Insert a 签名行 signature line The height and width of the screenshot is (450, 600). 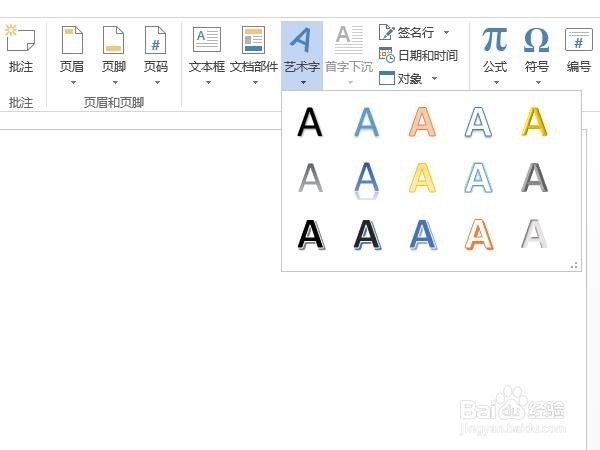407,32
